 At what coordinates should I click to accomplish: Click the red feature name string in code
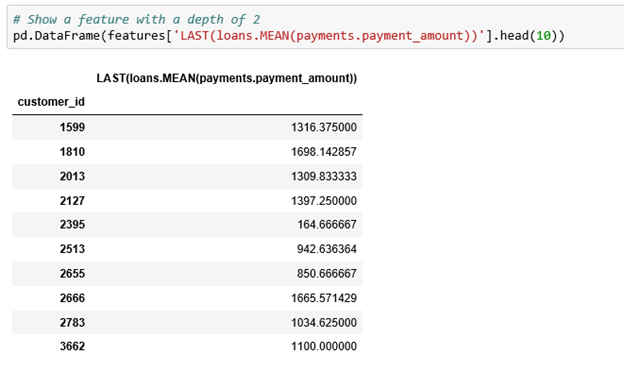point(329,36)
